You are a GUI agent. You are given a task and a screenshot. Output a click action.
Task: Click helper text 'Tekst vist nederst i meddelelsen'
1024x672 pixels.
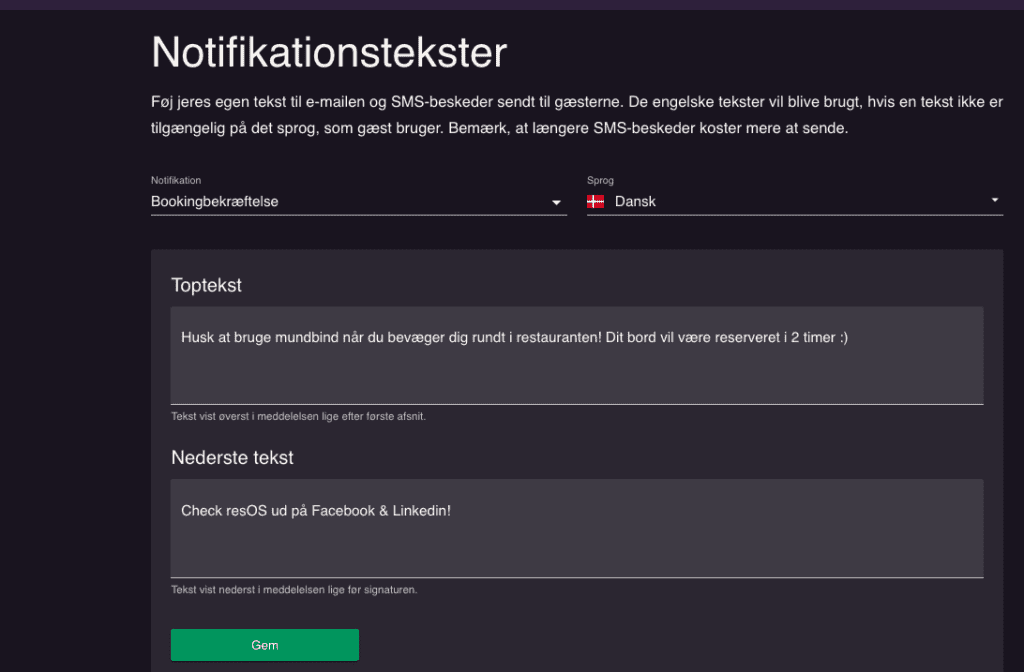click(x=294, y=590)
